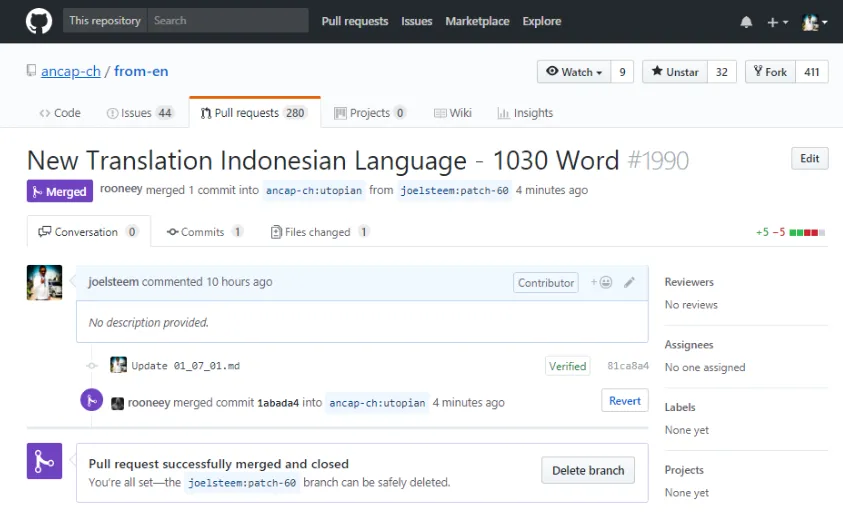This screenshot has width=843, height=512.
Task: Click the purple merge event icon
Action: coord(91,400)
